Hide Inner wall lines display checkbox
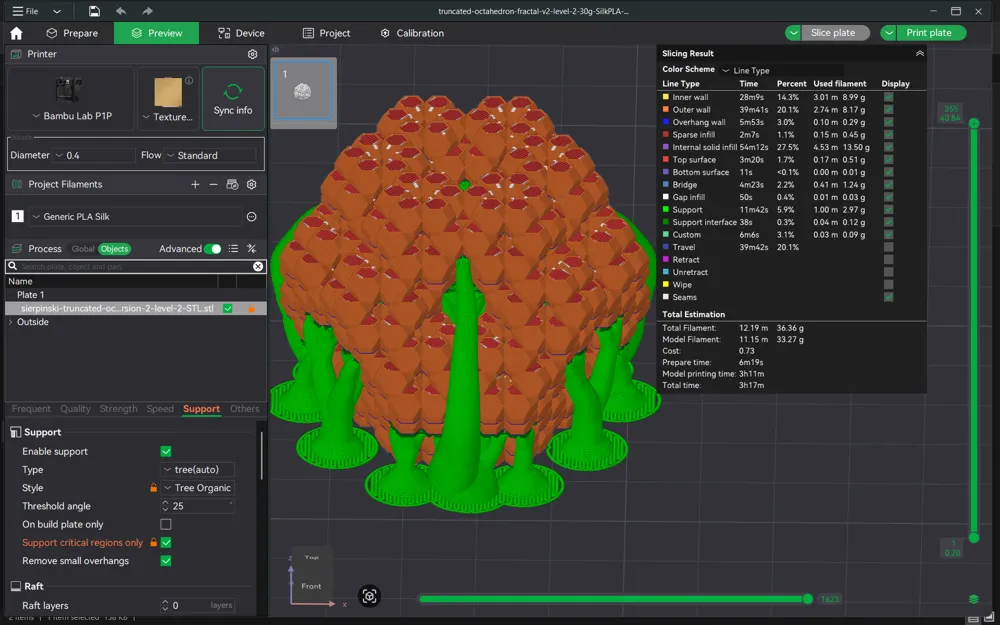This screenshot has width=1000, height=625. [x=888, y=97]
